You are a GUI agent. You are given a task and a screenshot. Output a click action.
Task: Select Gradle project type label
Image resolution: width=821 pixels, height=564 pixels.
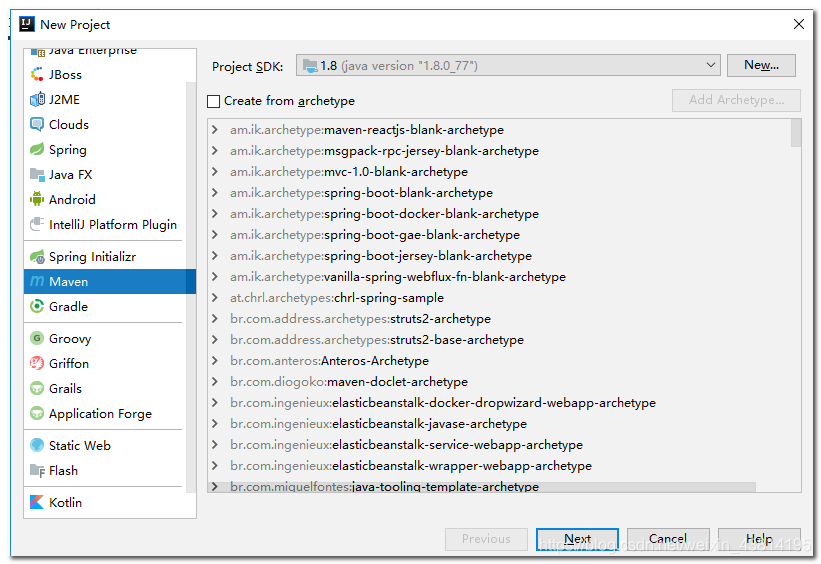(68, 307)
